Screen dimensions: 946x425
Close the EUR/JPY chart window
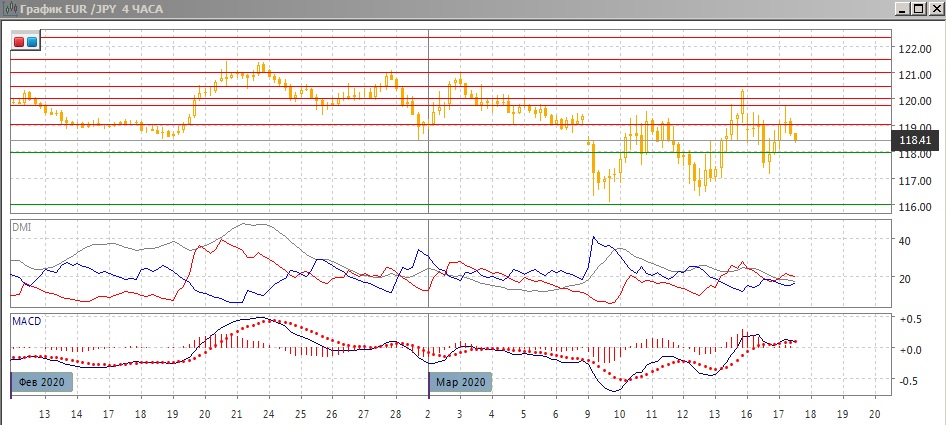[935, 9]
